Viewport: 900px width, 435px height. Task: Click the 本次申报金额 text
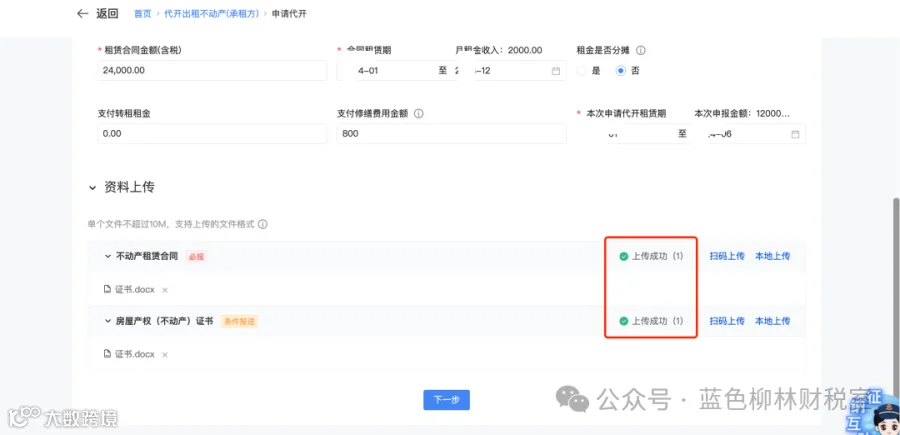742,114
